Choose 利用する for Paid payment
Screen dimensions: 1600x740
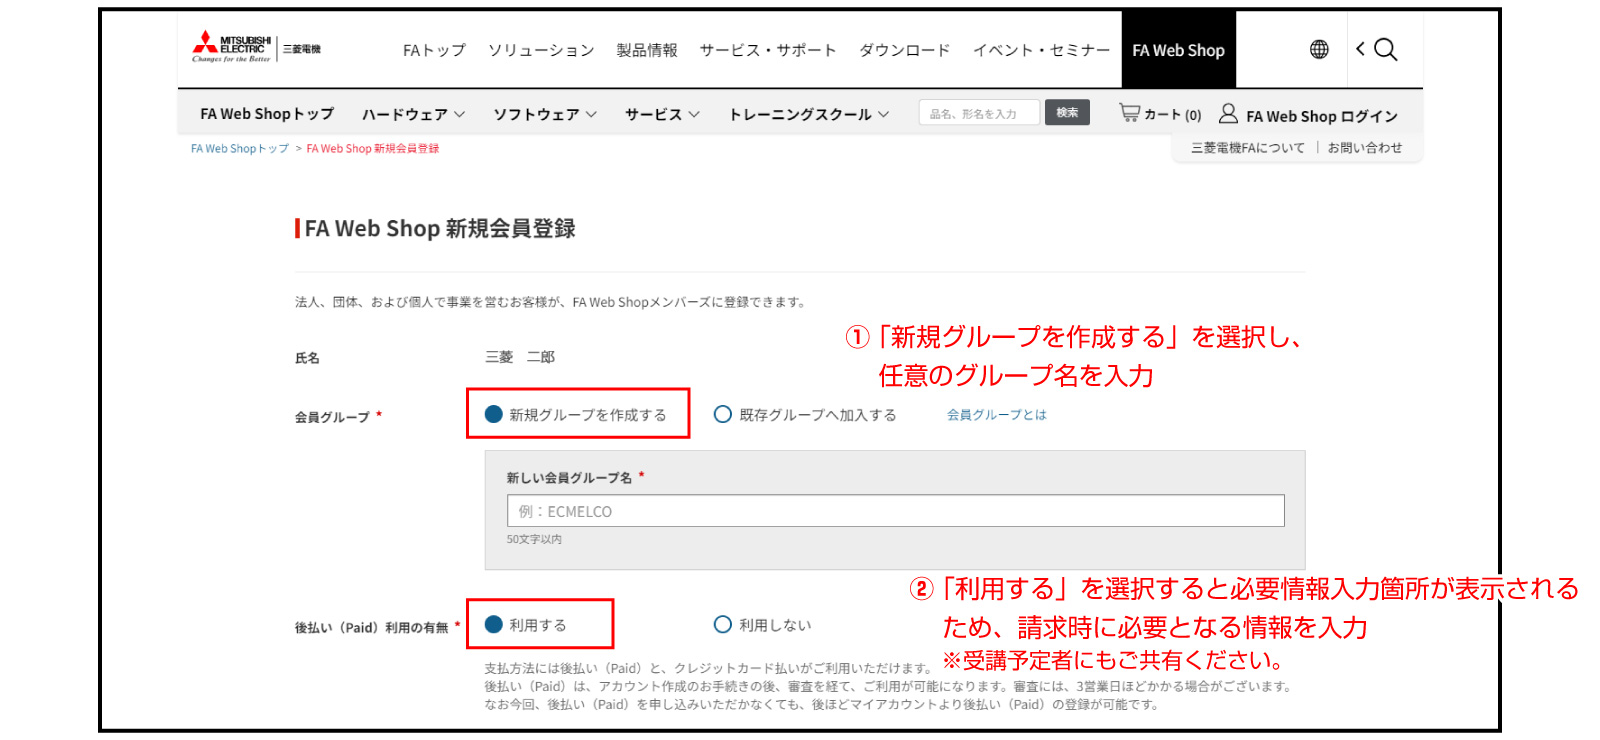(494, 624)
